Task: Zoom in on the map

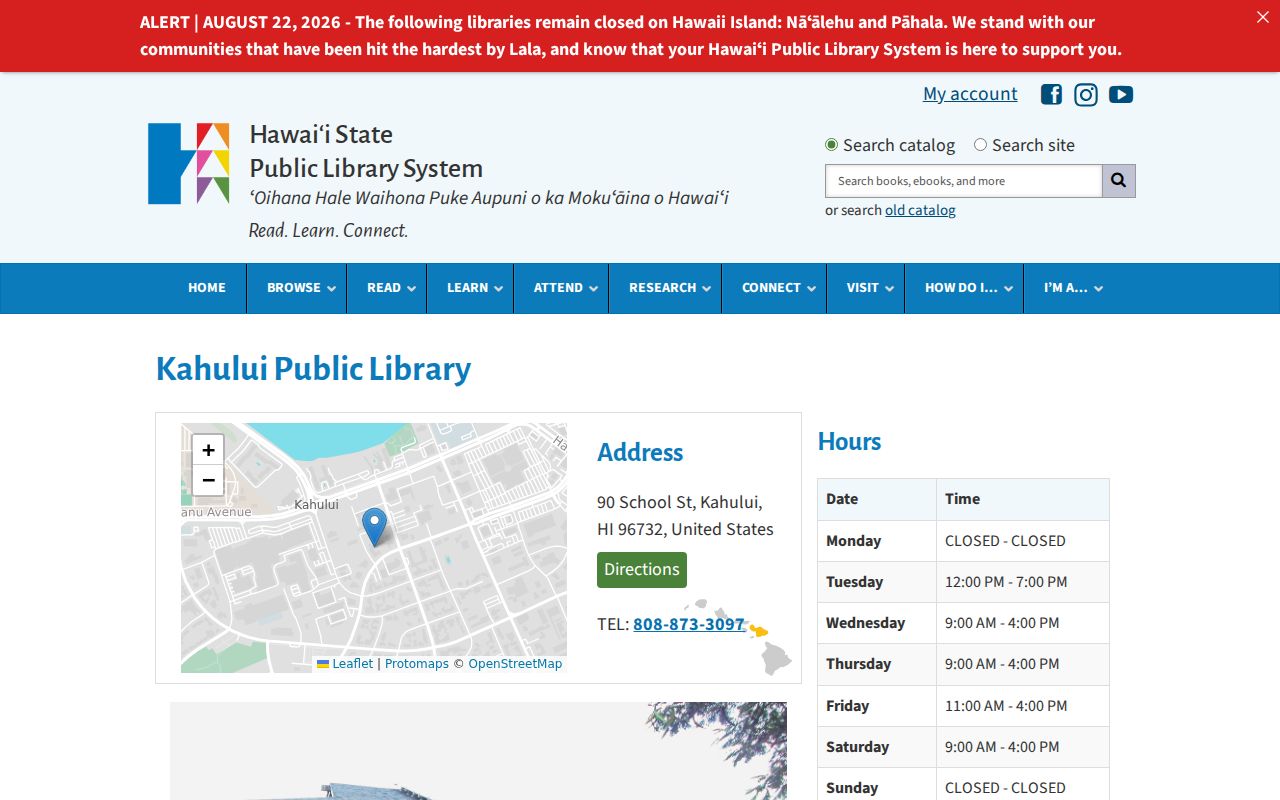Action: coord(208,450)
